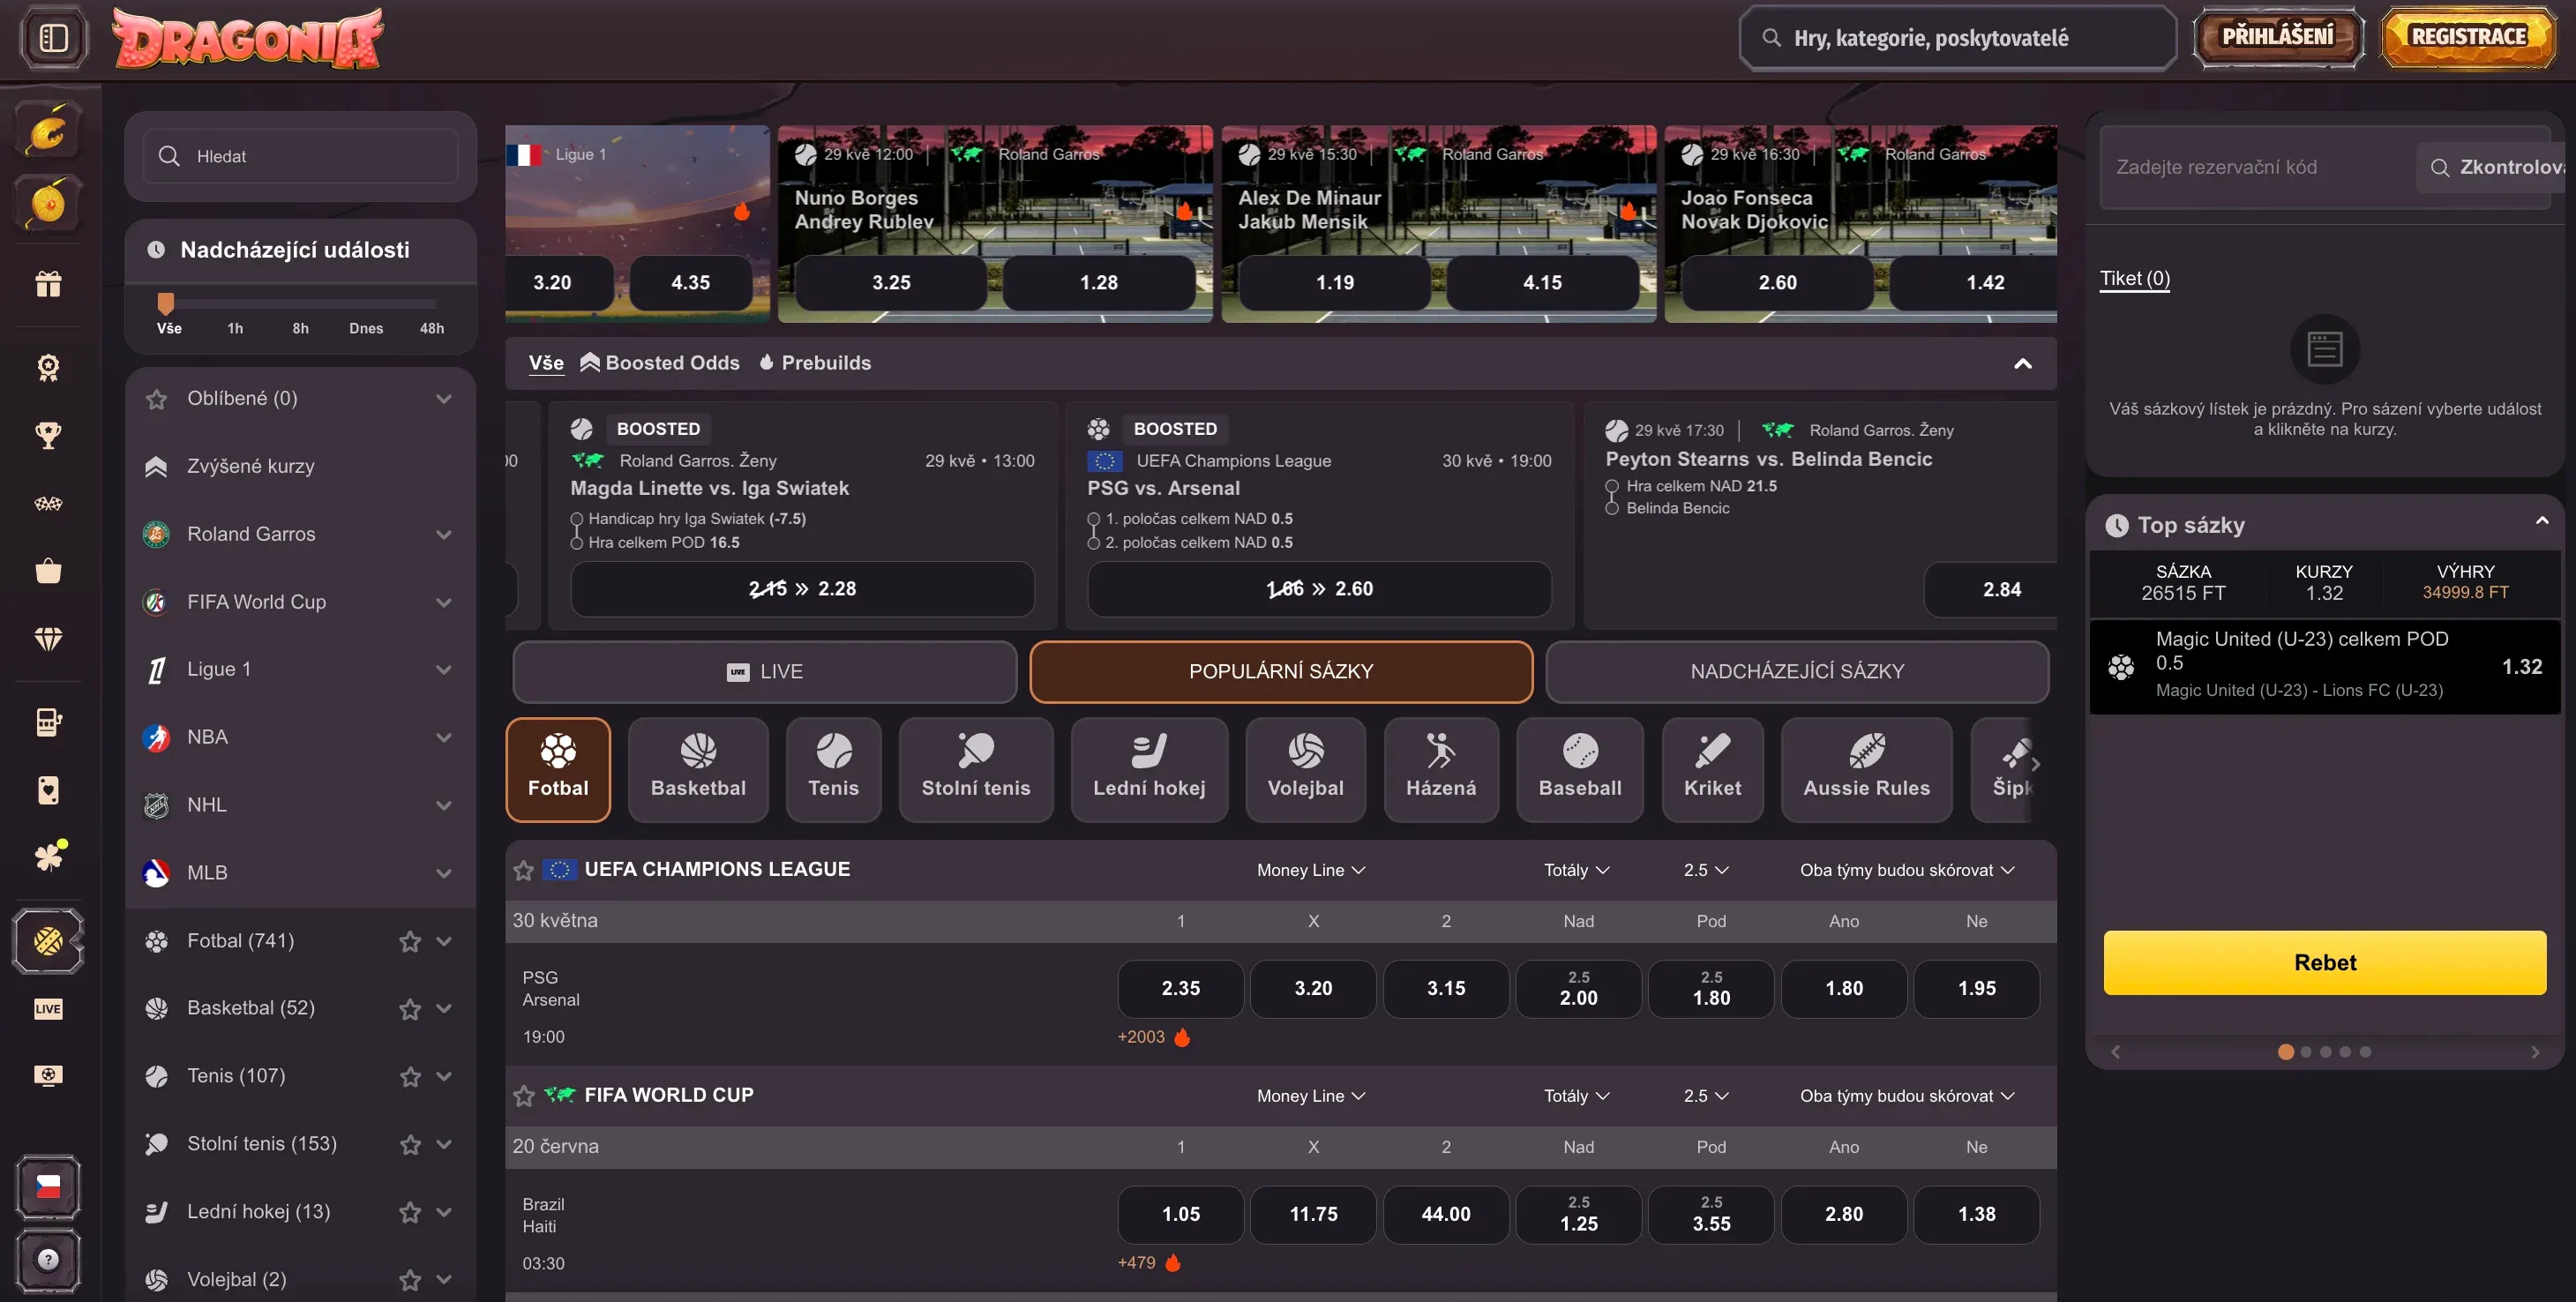This screenshot has width=2576, height=1302.
Task: Open the shopping bag shop icon
Action: pyautogui.click(x=48, y=571)
